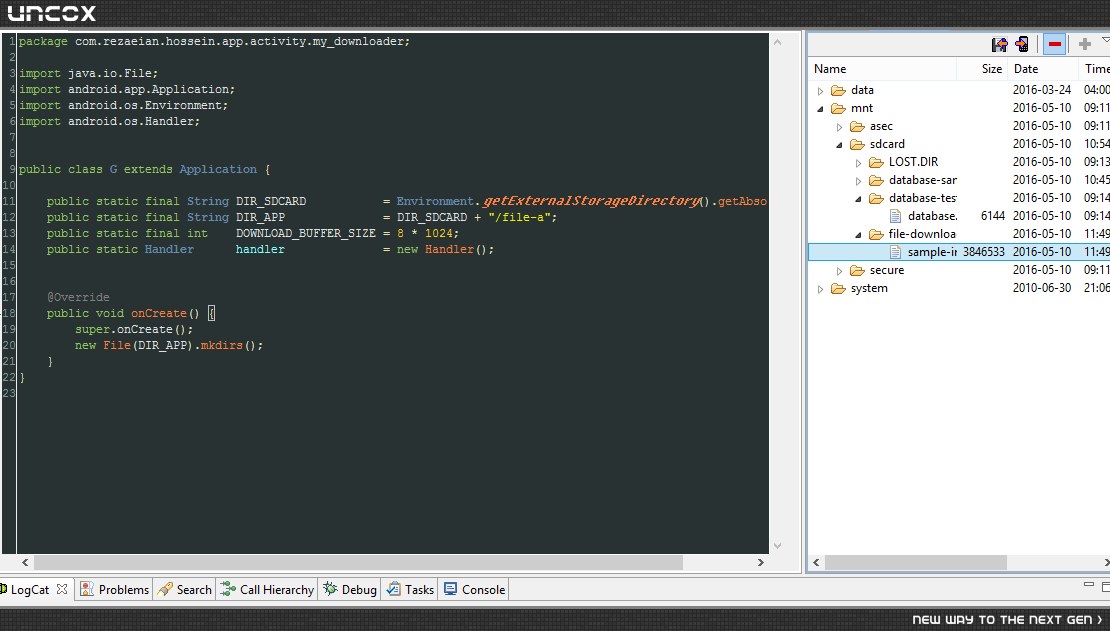Switch to the Tasks tab
Image resolution: width=1110 pixels, height=631 pixels.
pos(410,589)
